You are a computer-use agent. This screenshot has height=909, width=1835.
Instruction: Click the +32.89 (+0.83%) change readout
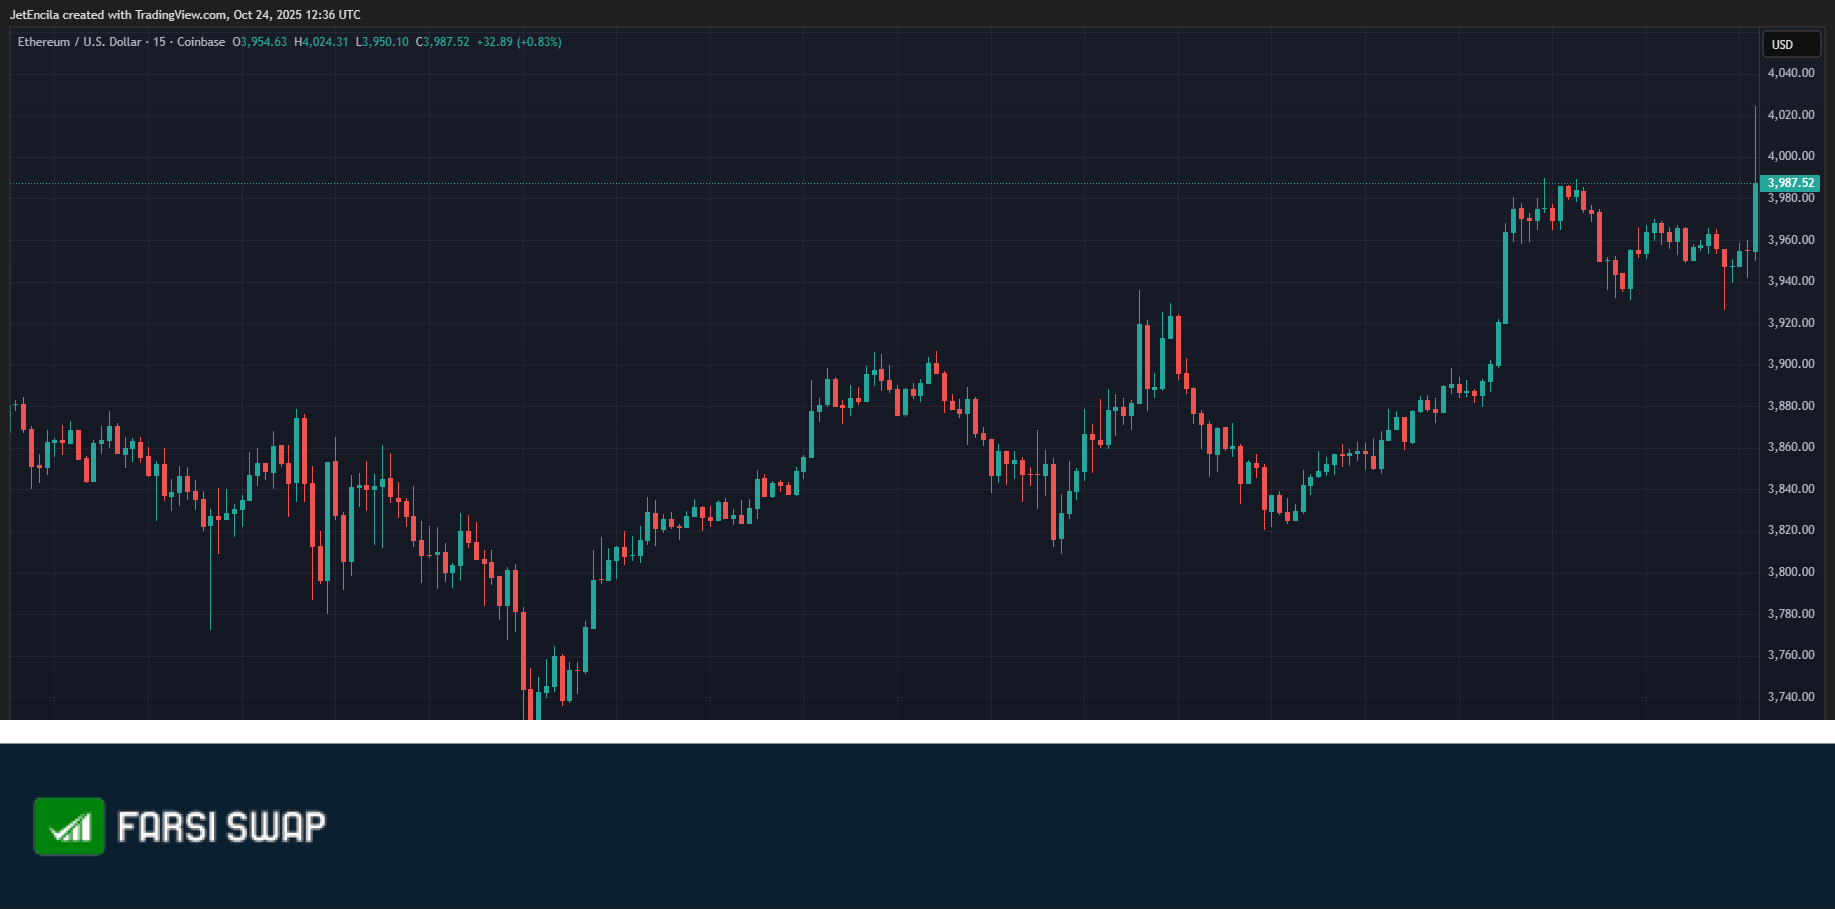coord(519,42)
